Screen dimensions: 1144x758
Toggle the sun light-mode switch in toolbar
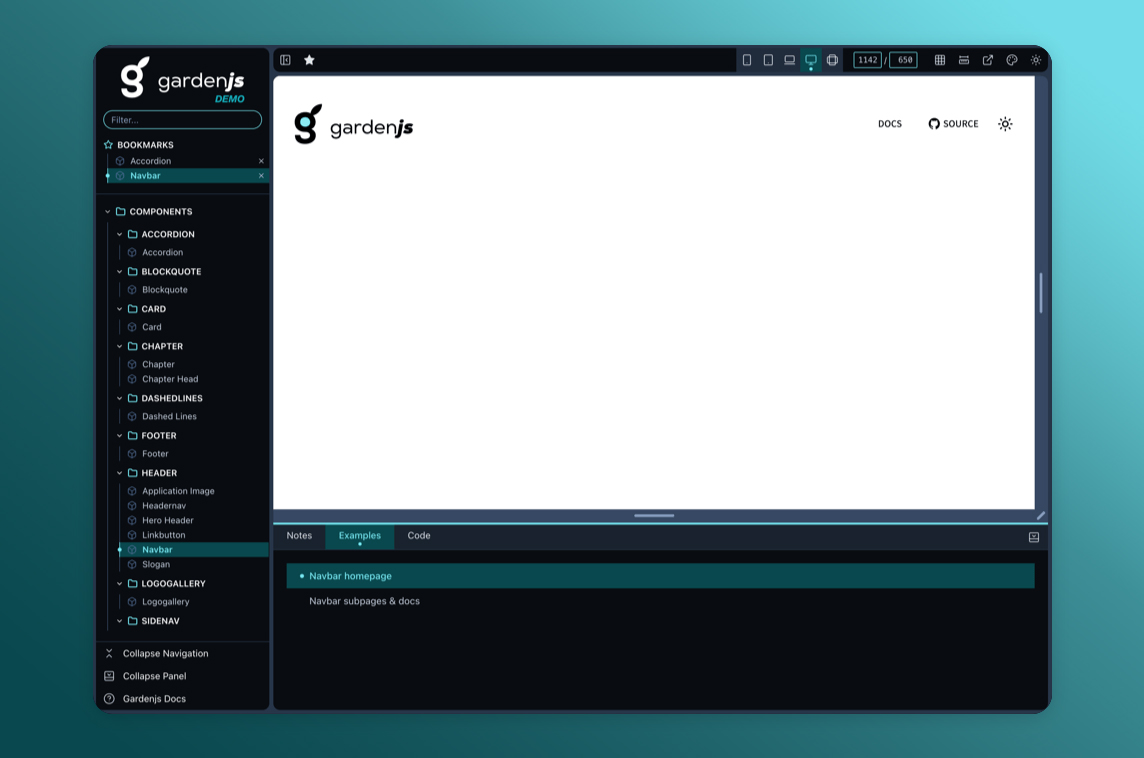(x=1035, y=60)
